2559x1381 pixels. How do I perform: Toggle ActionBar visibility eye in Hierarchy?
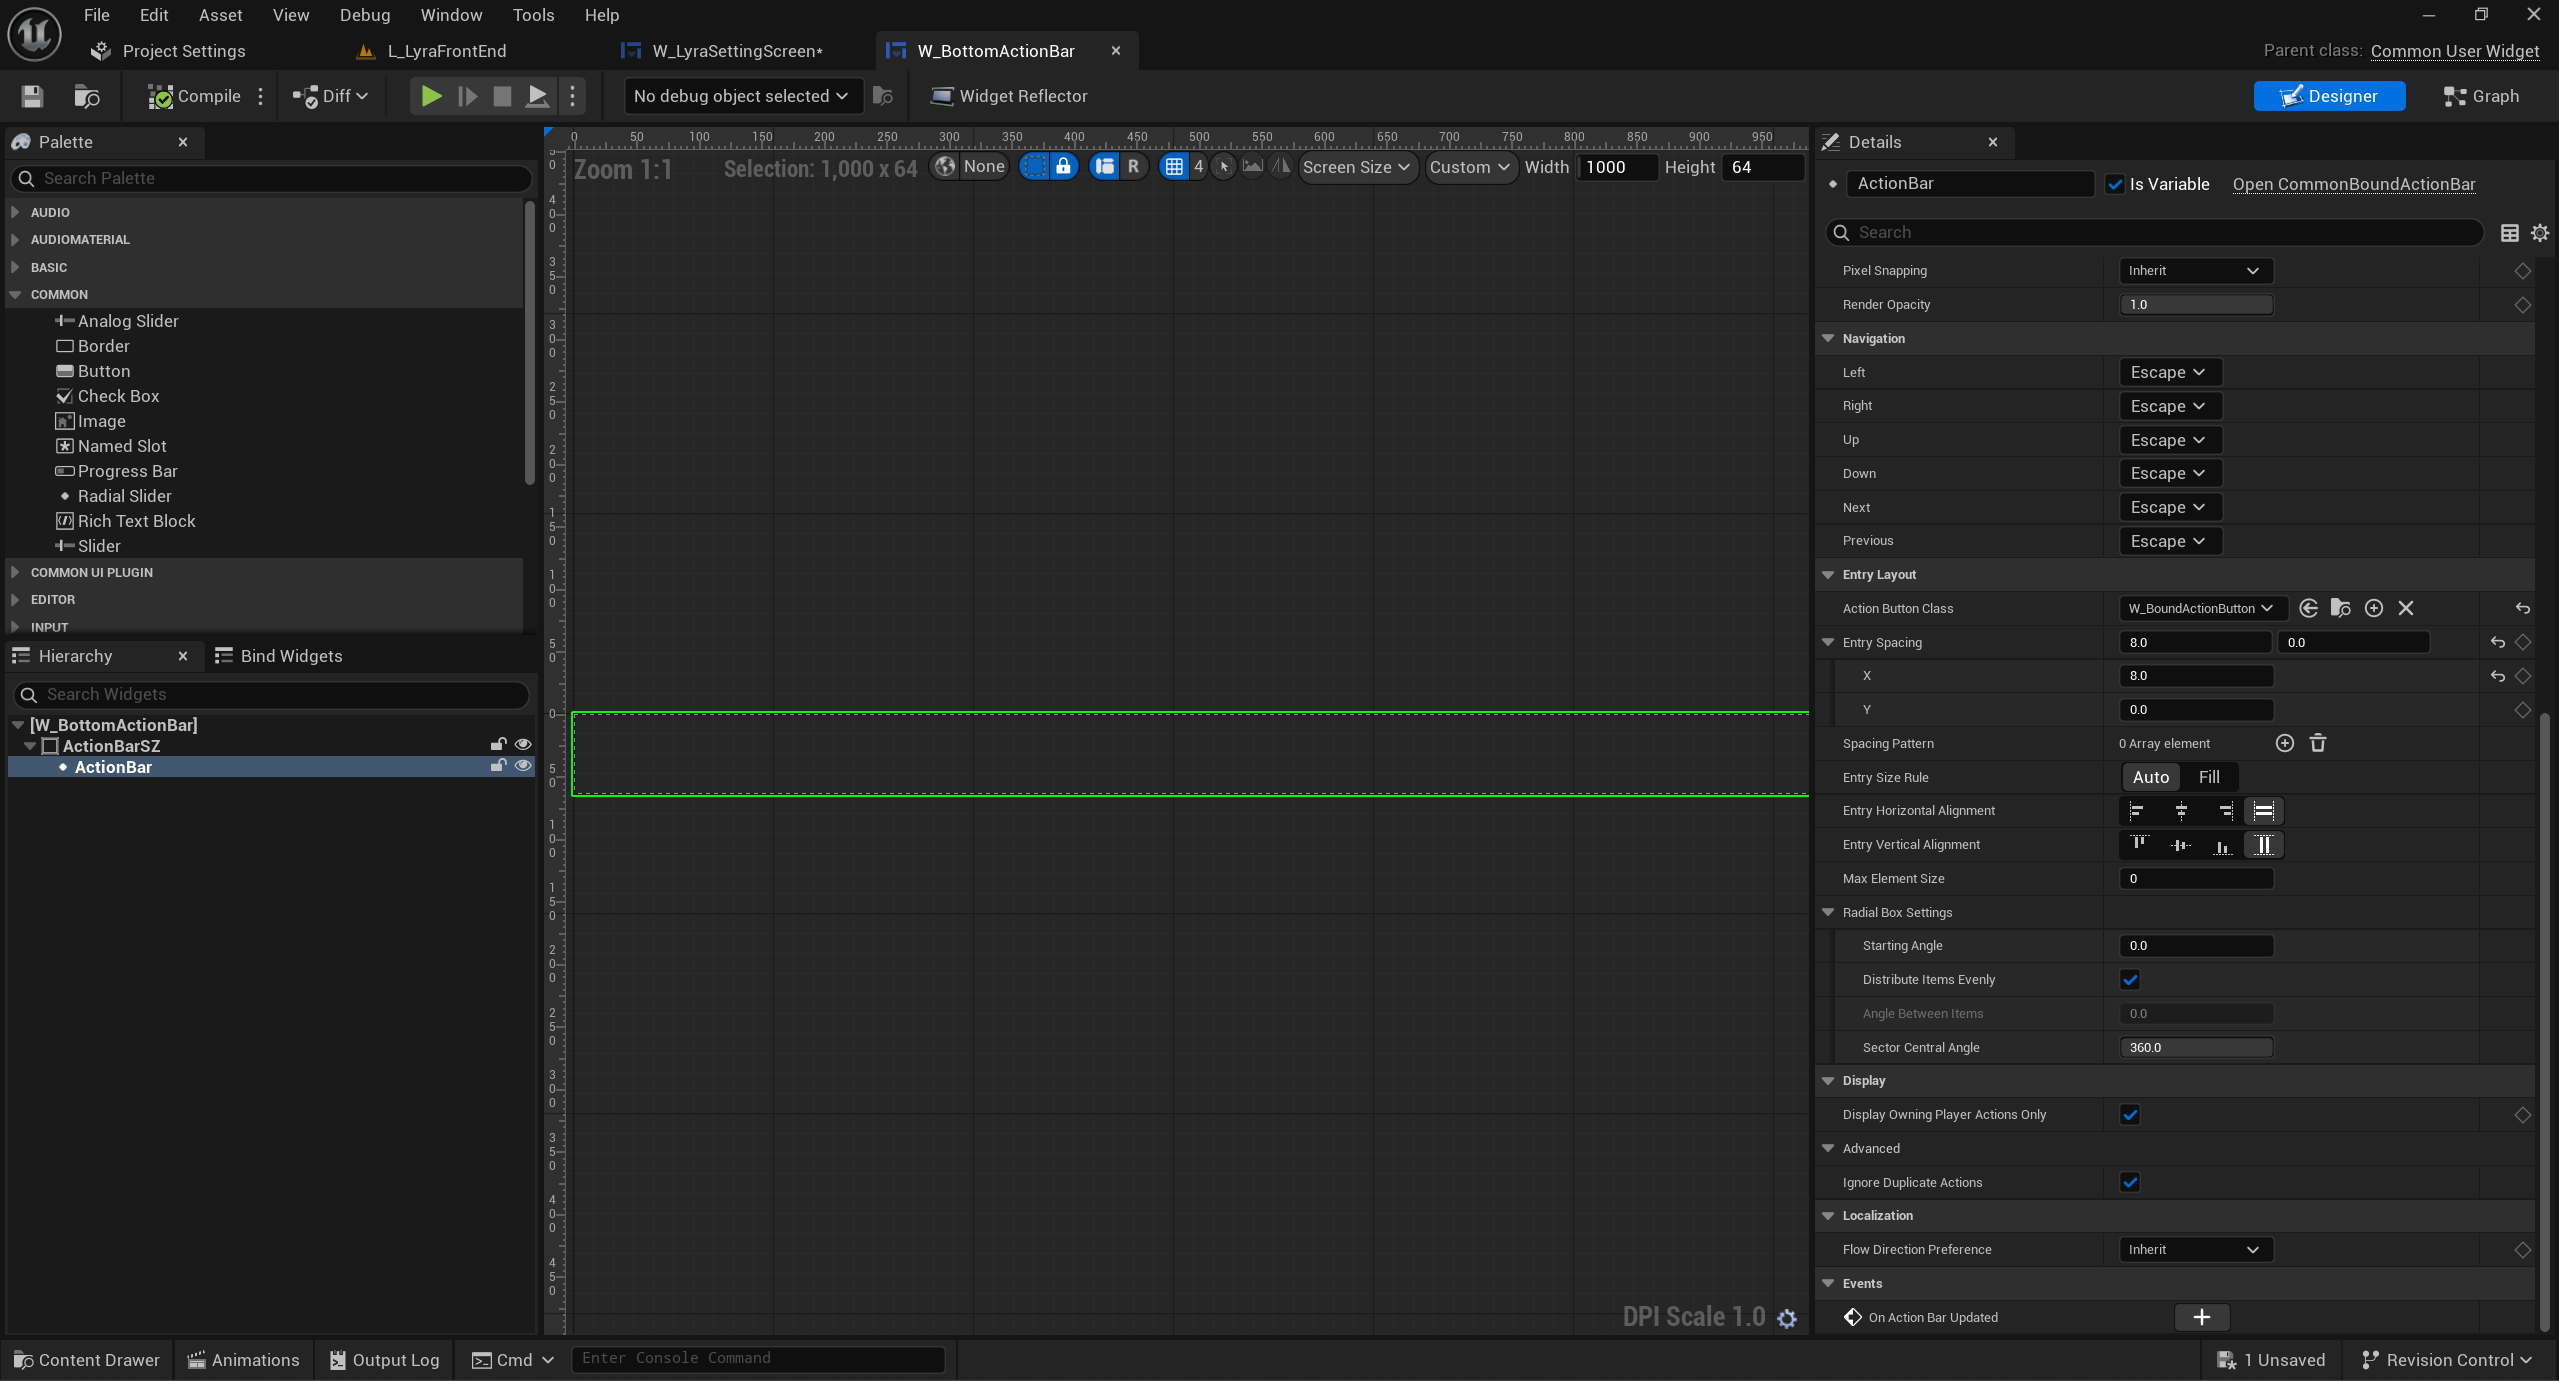(x=522, y=766)
